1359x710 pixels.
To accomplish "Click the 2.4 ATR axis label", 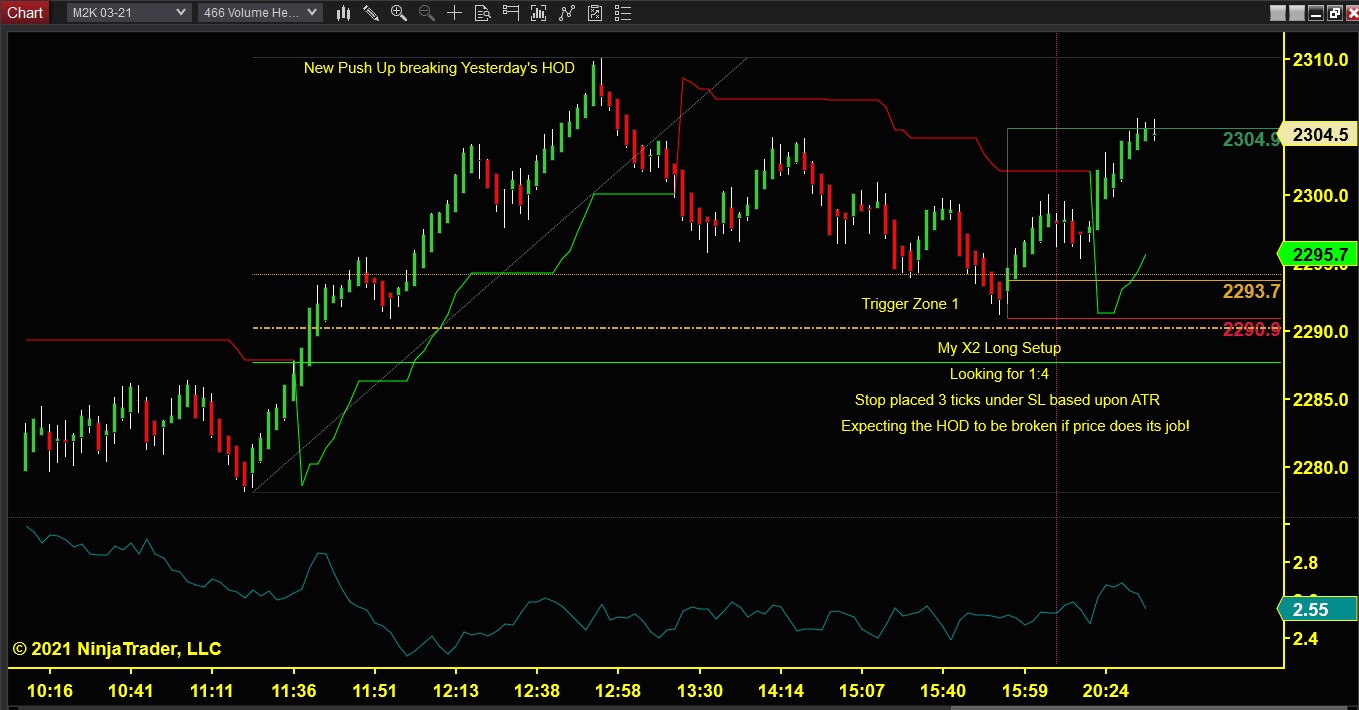I will coord(1304,638).
